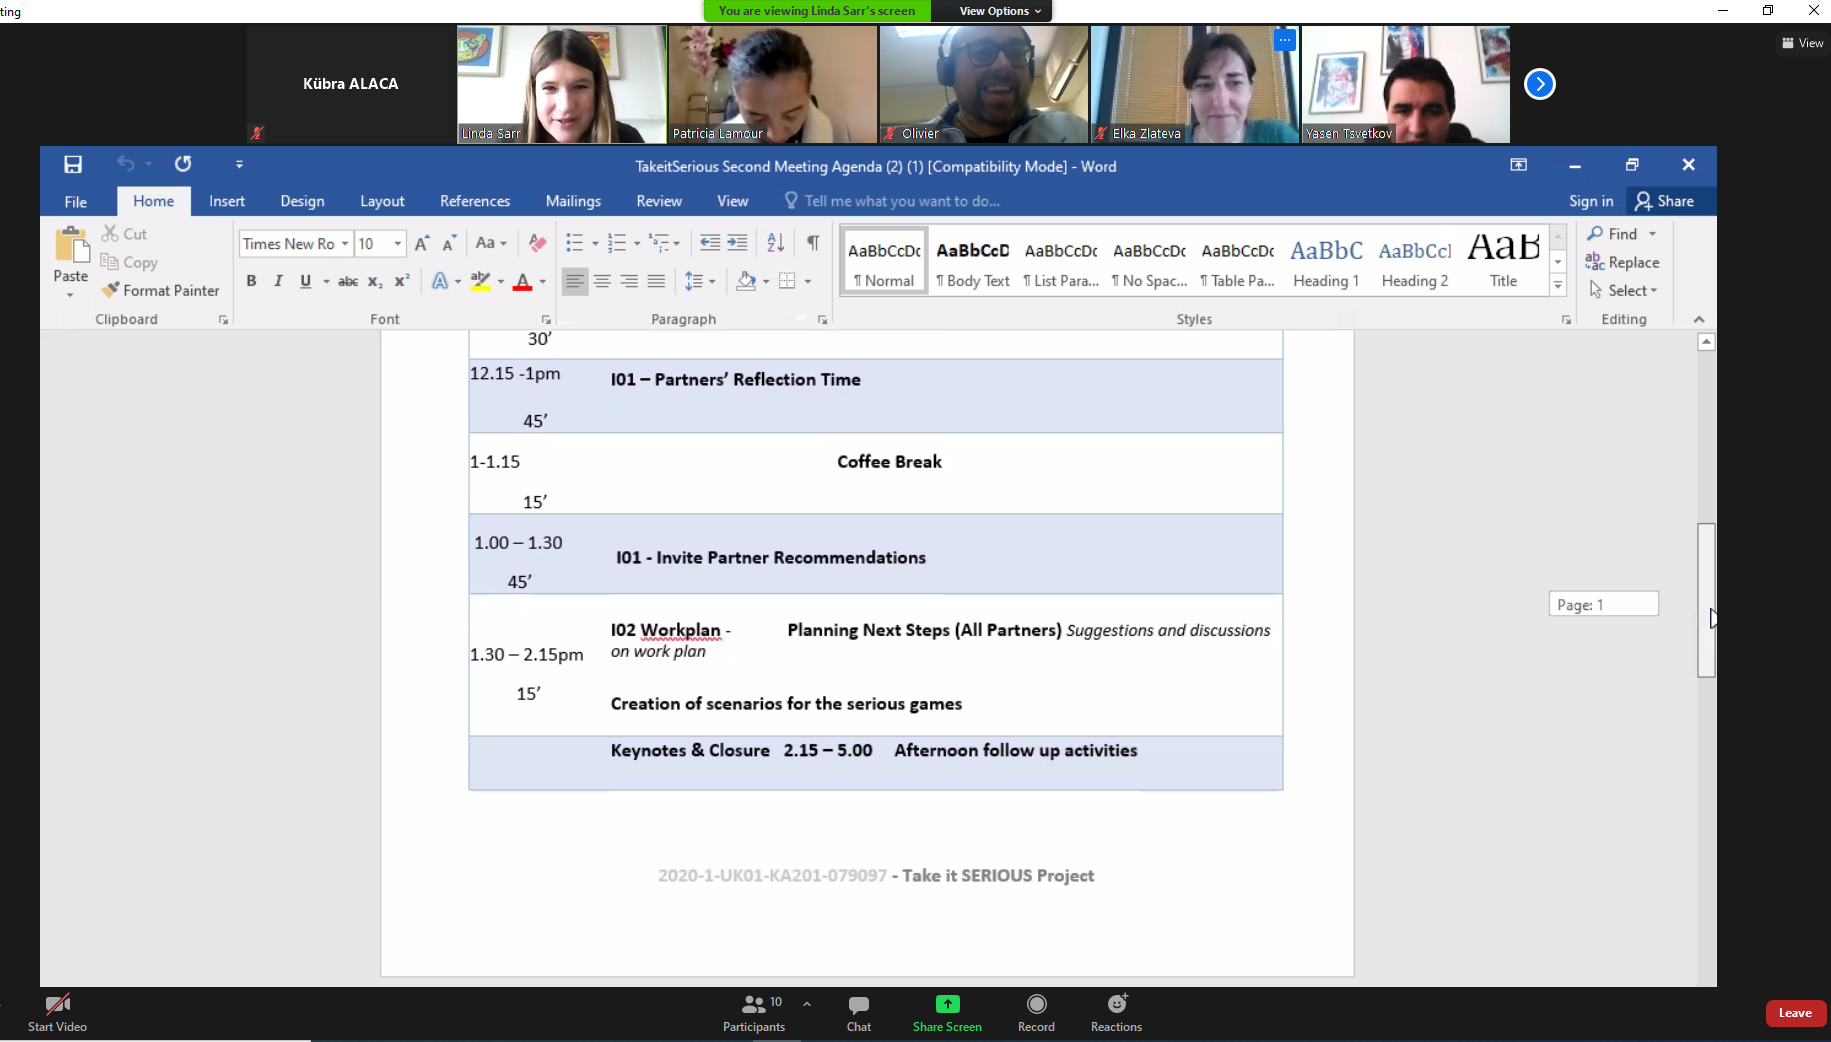
Task: Click the Sort paragraph icon
Action: click(775, 243)
